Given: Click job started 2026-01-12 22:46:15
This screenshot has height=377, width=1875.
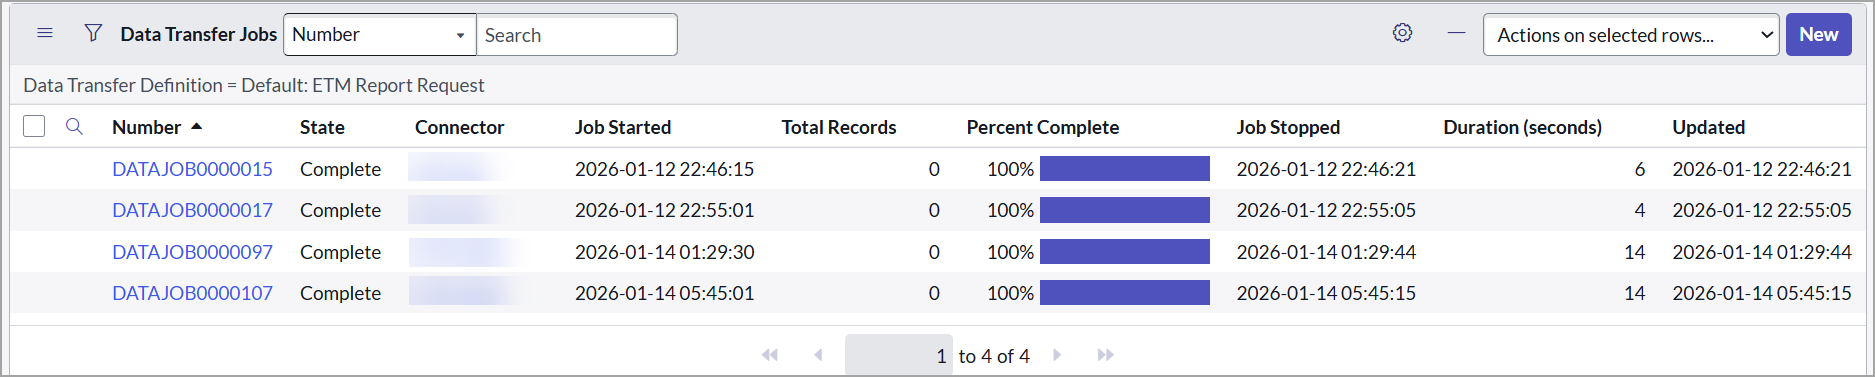Looking at the screenshot, I should click(664, 169).
